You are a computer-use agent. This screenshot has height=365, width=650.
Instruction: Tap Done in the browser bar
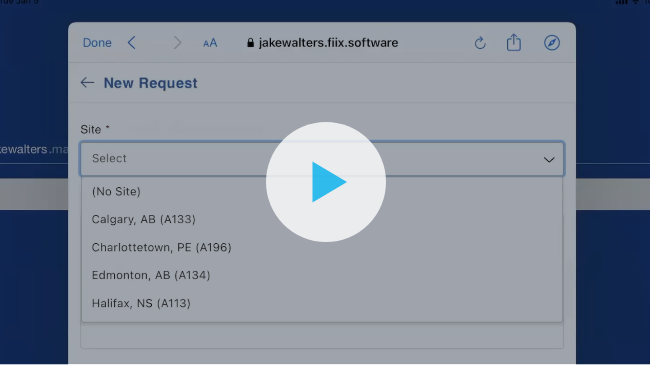pos(97,43)
